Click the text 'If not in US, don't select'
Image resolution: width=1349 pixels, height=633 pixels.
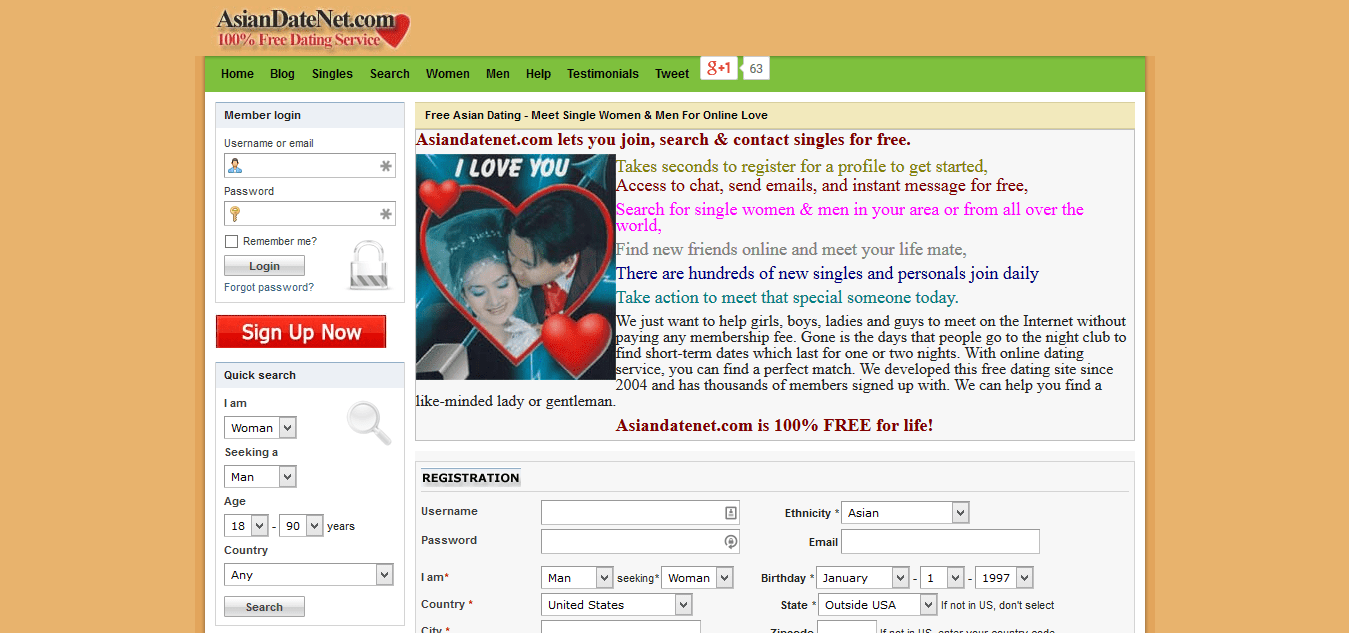coord(998,606)
